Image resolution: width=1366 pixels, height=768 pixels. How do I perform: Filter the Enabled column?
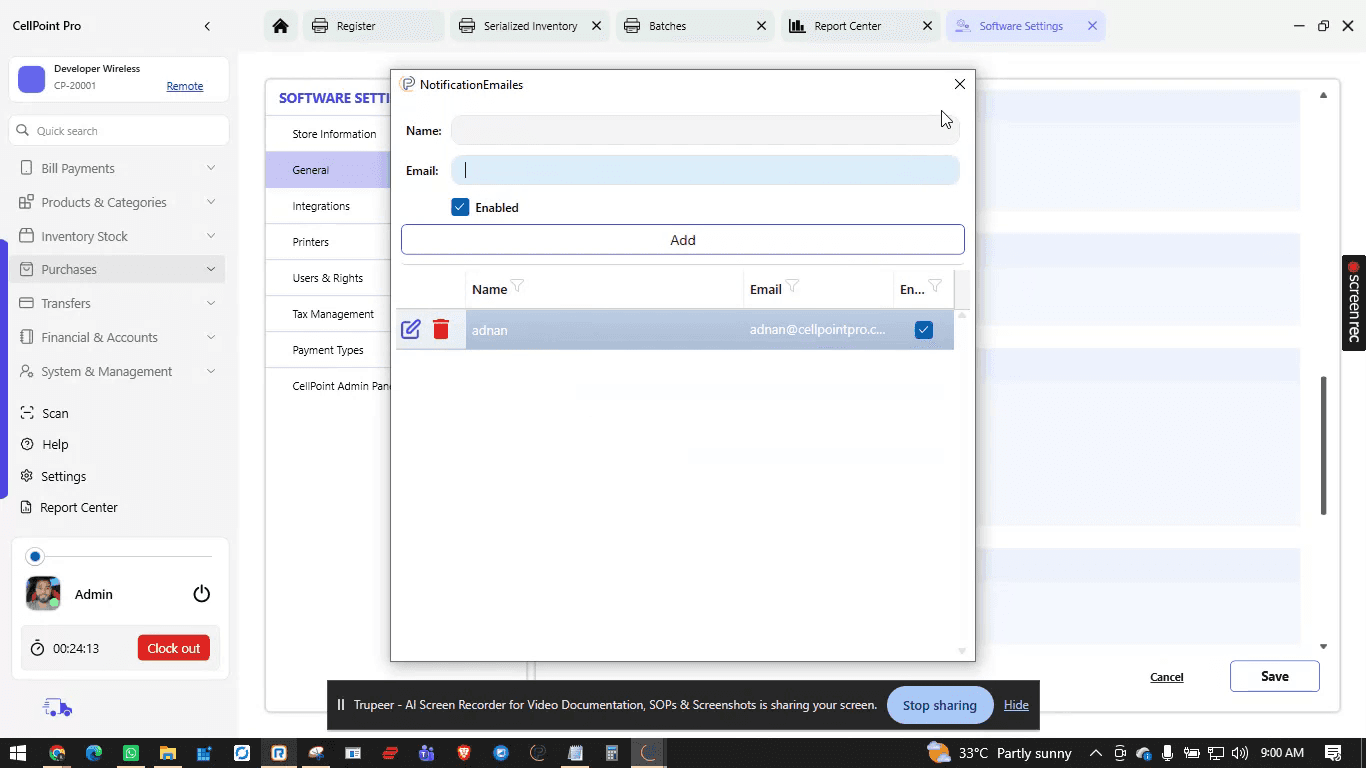(x=935, y=287)
